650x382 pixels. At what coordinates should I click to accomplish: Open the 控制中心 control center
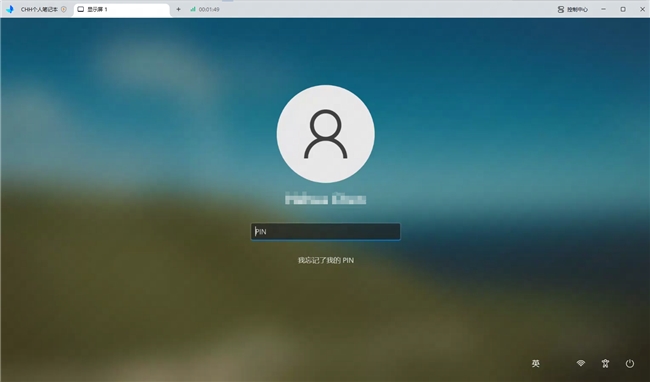[x=572, y=9]
